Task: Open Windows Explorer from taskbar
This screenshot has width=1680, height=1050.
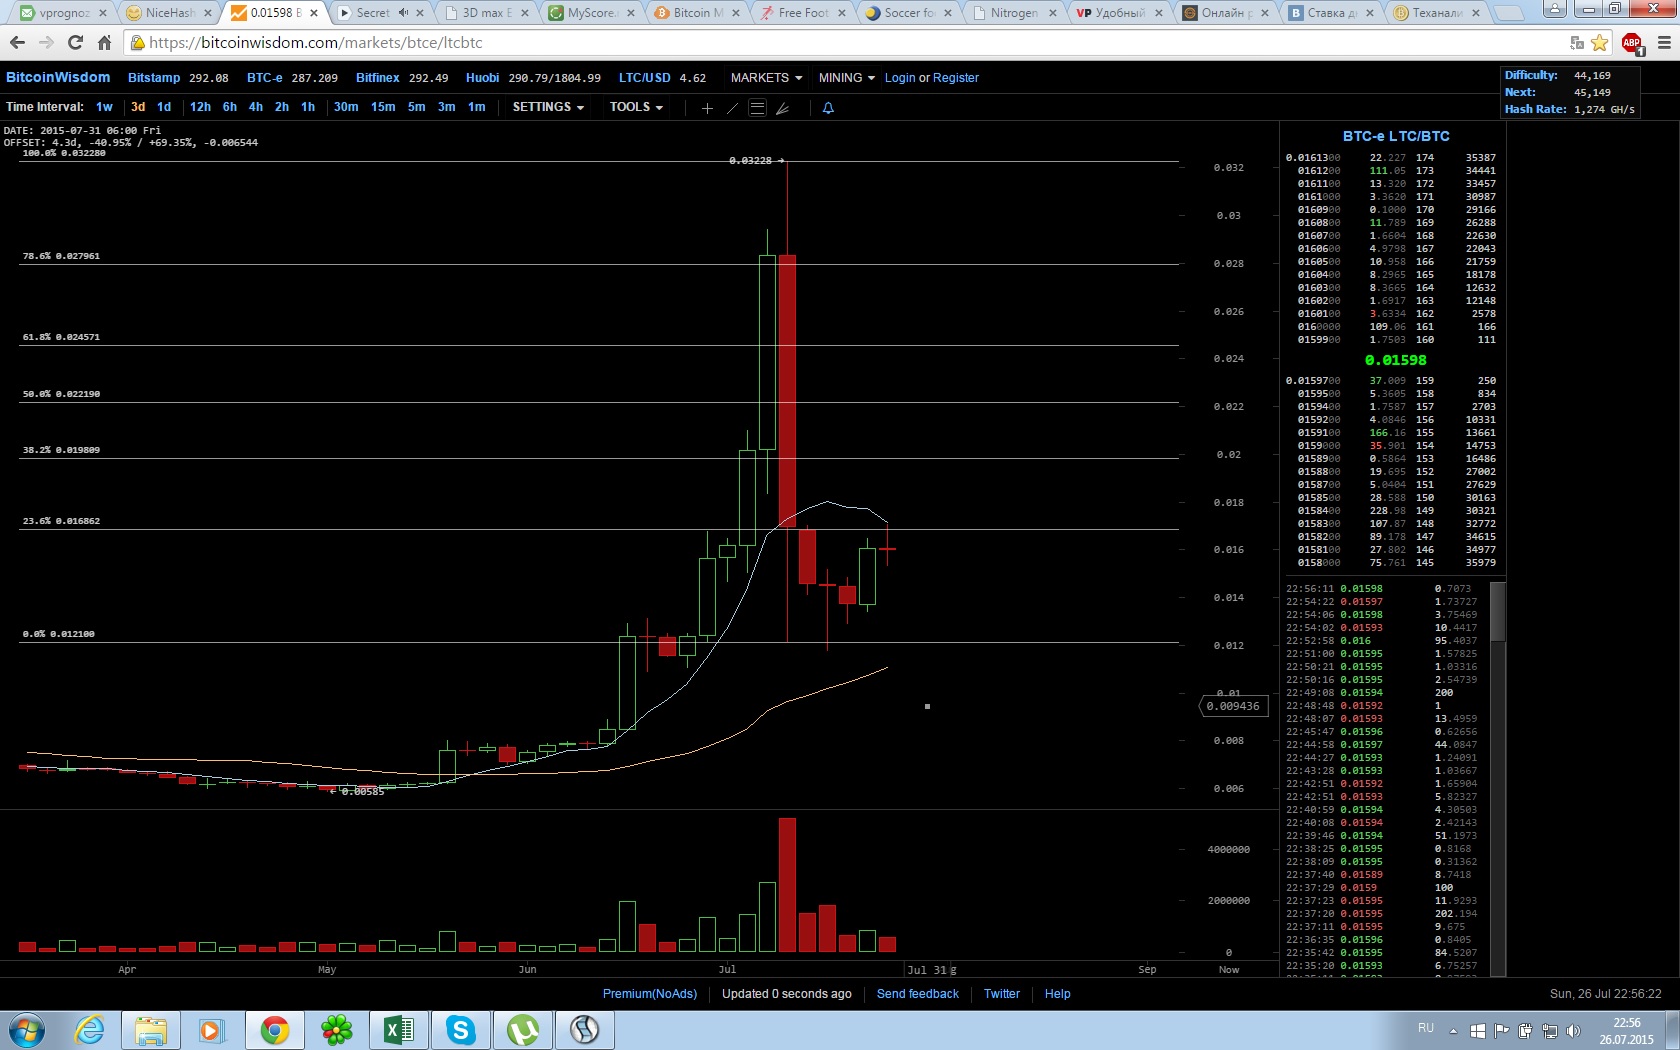Action: (x=151, y=1030)
